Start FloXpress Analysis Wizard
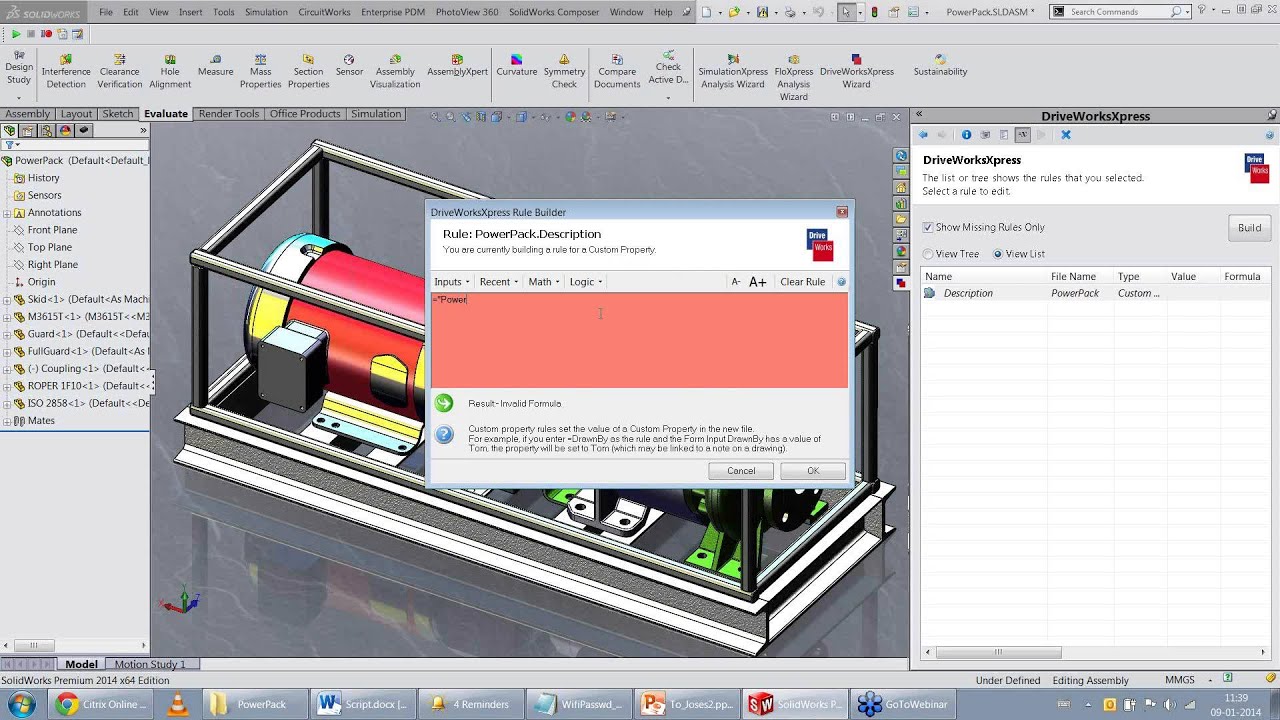Screen dimensions: 1280x720 tap(793, 77)
